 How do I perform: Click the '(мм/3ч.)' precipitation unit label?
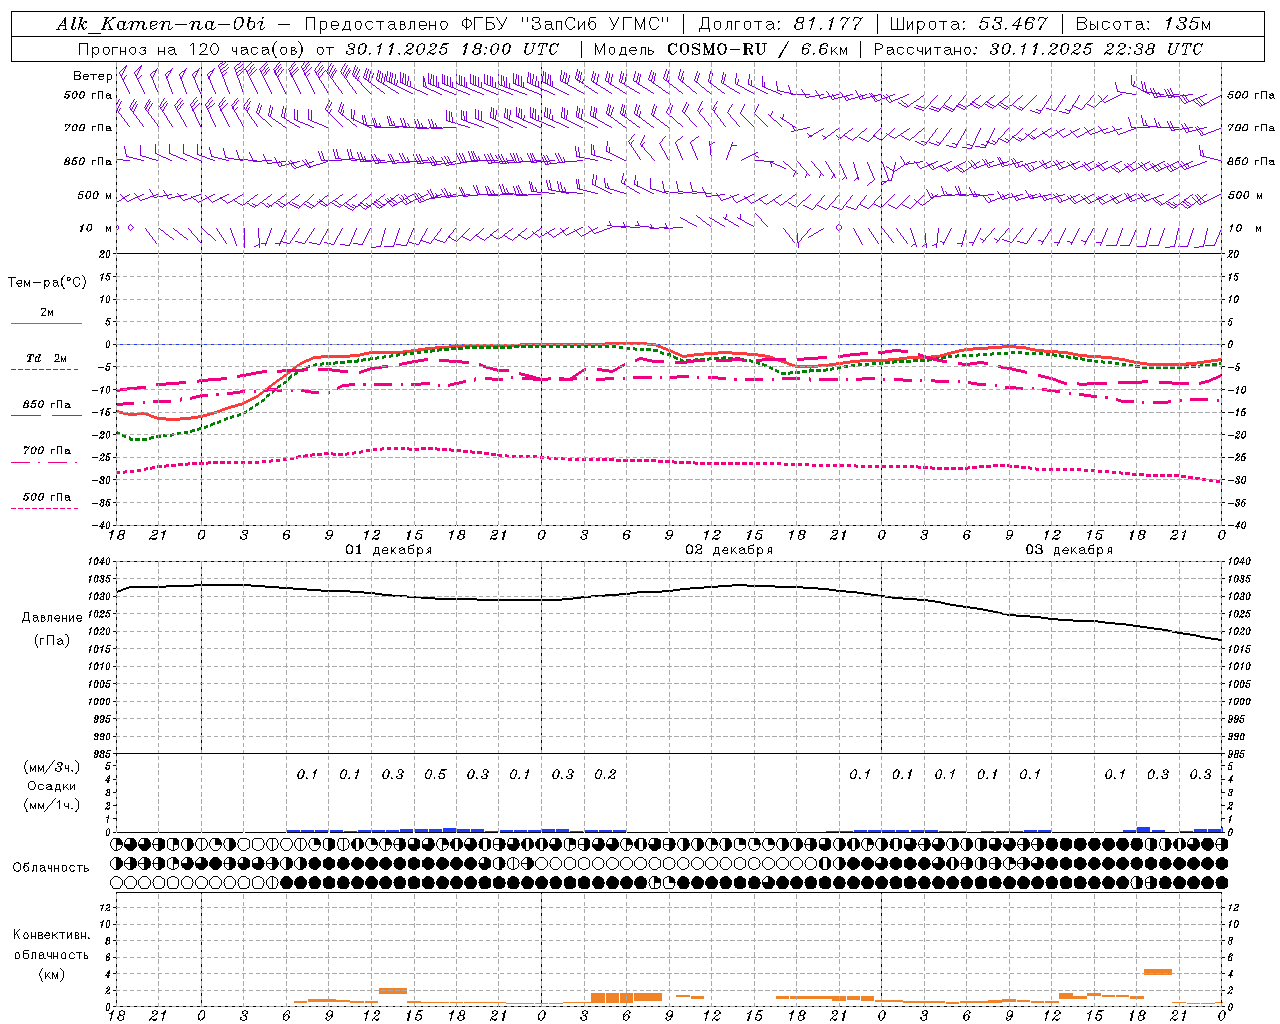pyautogui.click(x=52, y=767)
